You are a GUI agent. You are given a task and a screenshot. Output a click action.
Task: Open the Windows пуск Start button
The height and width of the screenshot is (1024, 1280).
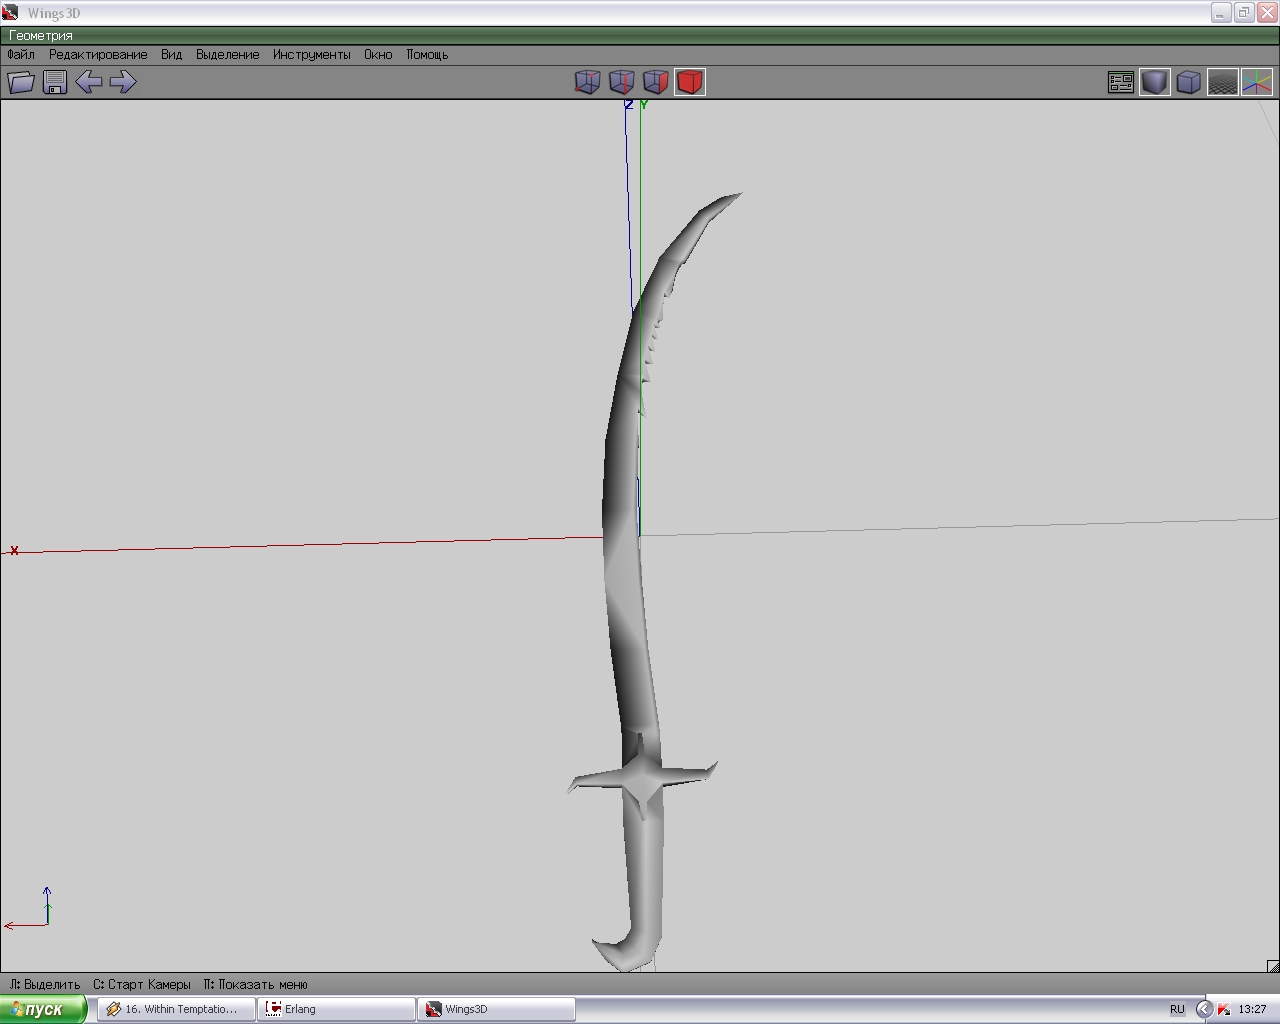click(x=43, y=1009)
